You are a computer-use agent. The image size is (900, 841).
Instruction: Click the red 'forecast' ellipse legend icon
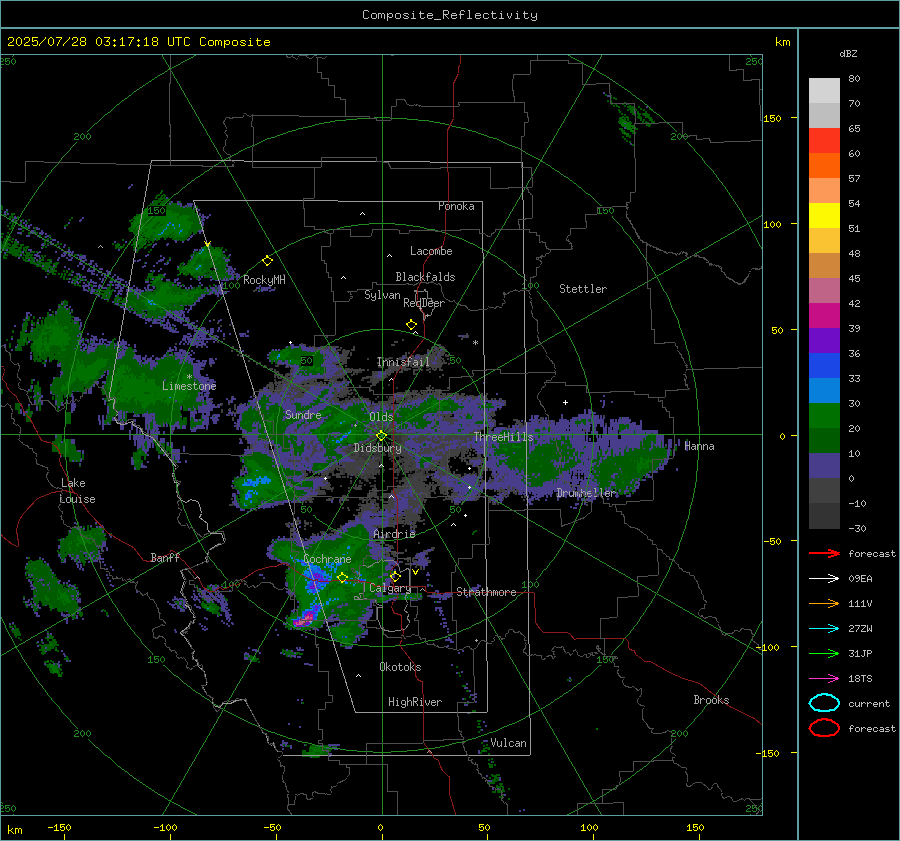click(824, 728)
